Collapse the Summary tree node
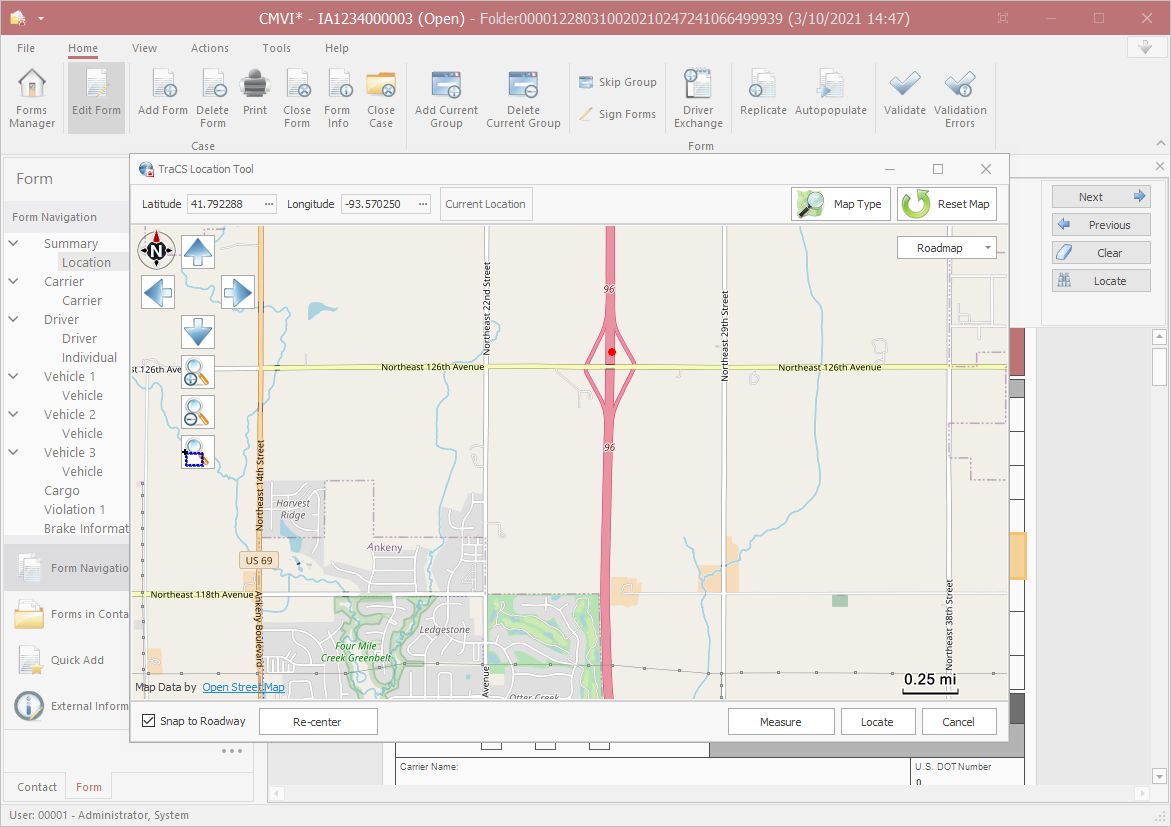 click(14, 243)
